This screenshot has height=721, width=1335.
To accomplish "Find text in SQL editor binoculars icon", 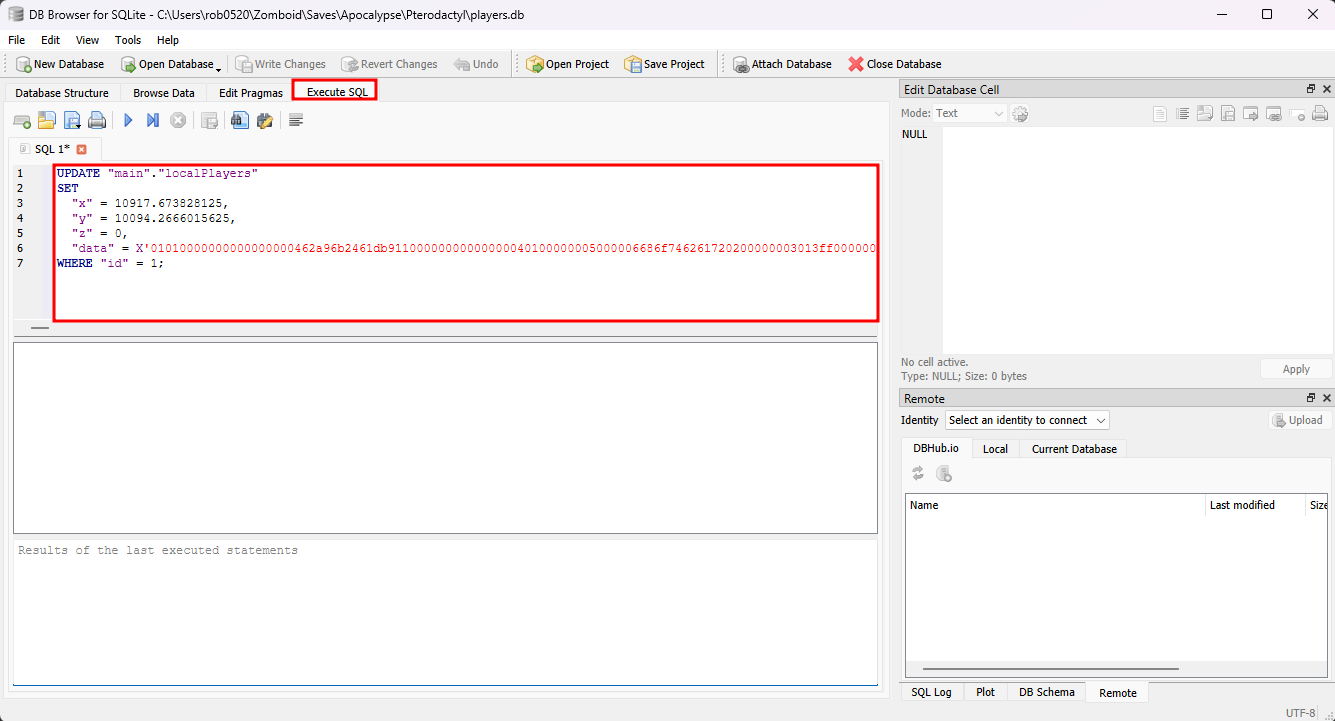I will (x=239, y=120).
